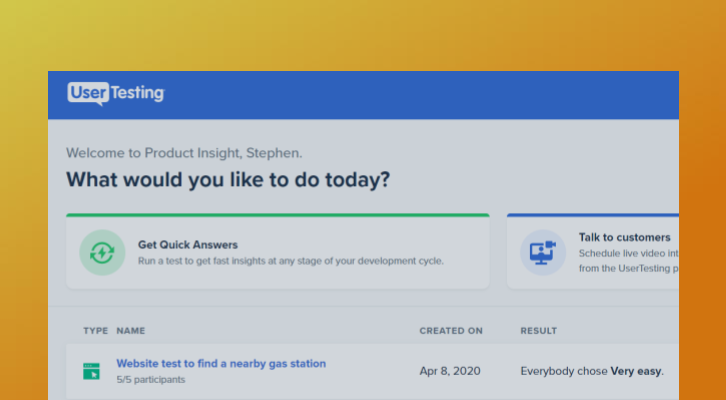Click the Everybody chose Very easy result
Viewport: 726px width, 400px height.
[x=592, y=371]
